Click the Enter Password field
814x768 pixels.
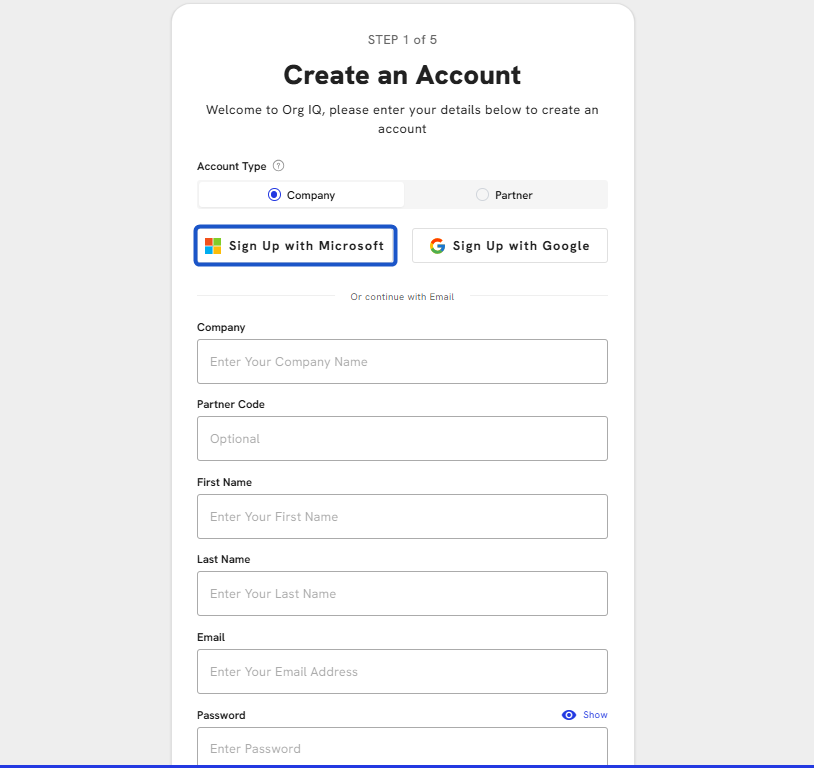click(402, 747)
